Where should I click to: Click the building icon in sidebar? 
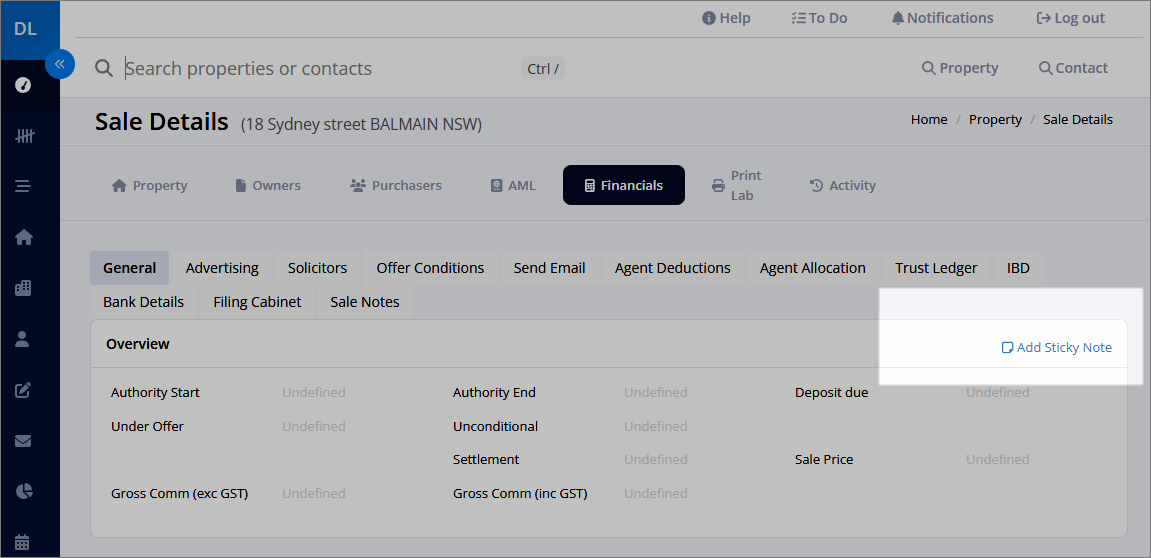coord(23,288)
